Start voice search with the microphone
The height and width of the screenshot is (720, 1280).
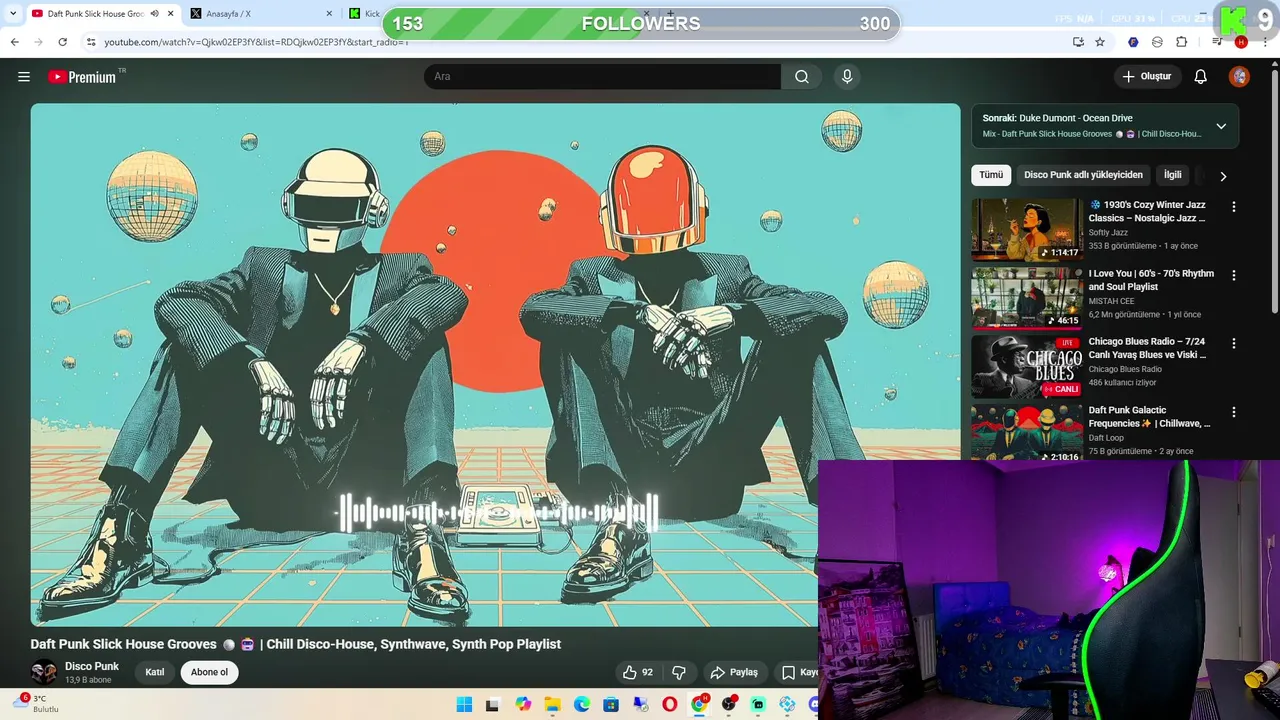(x=847, y=77)
